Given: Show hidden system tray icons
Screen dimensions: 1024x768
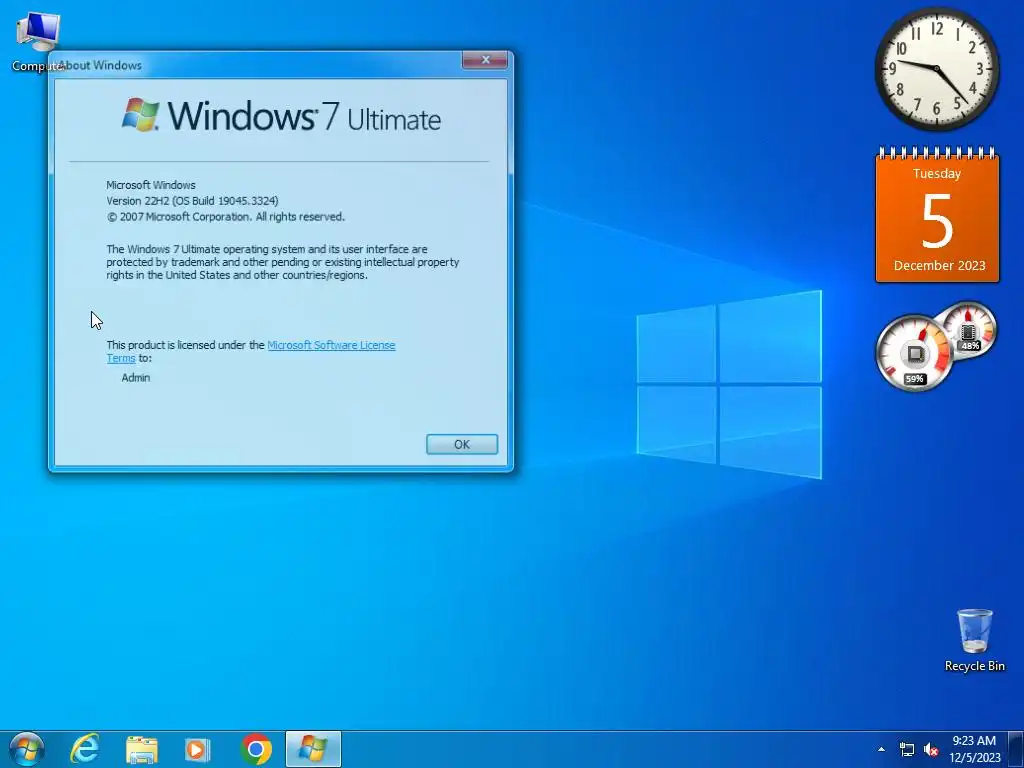Looking at the screenshot, I should point(882,750).
